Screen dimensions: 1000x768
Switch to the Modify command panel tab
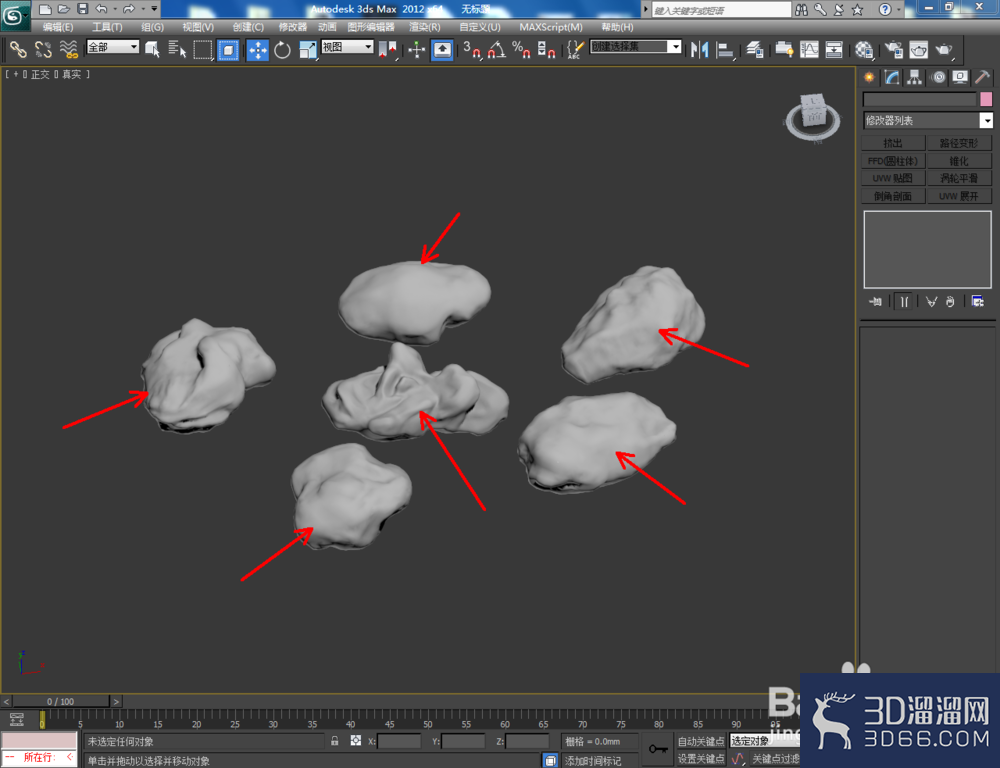pyautogui.click(x=892, y=77)
